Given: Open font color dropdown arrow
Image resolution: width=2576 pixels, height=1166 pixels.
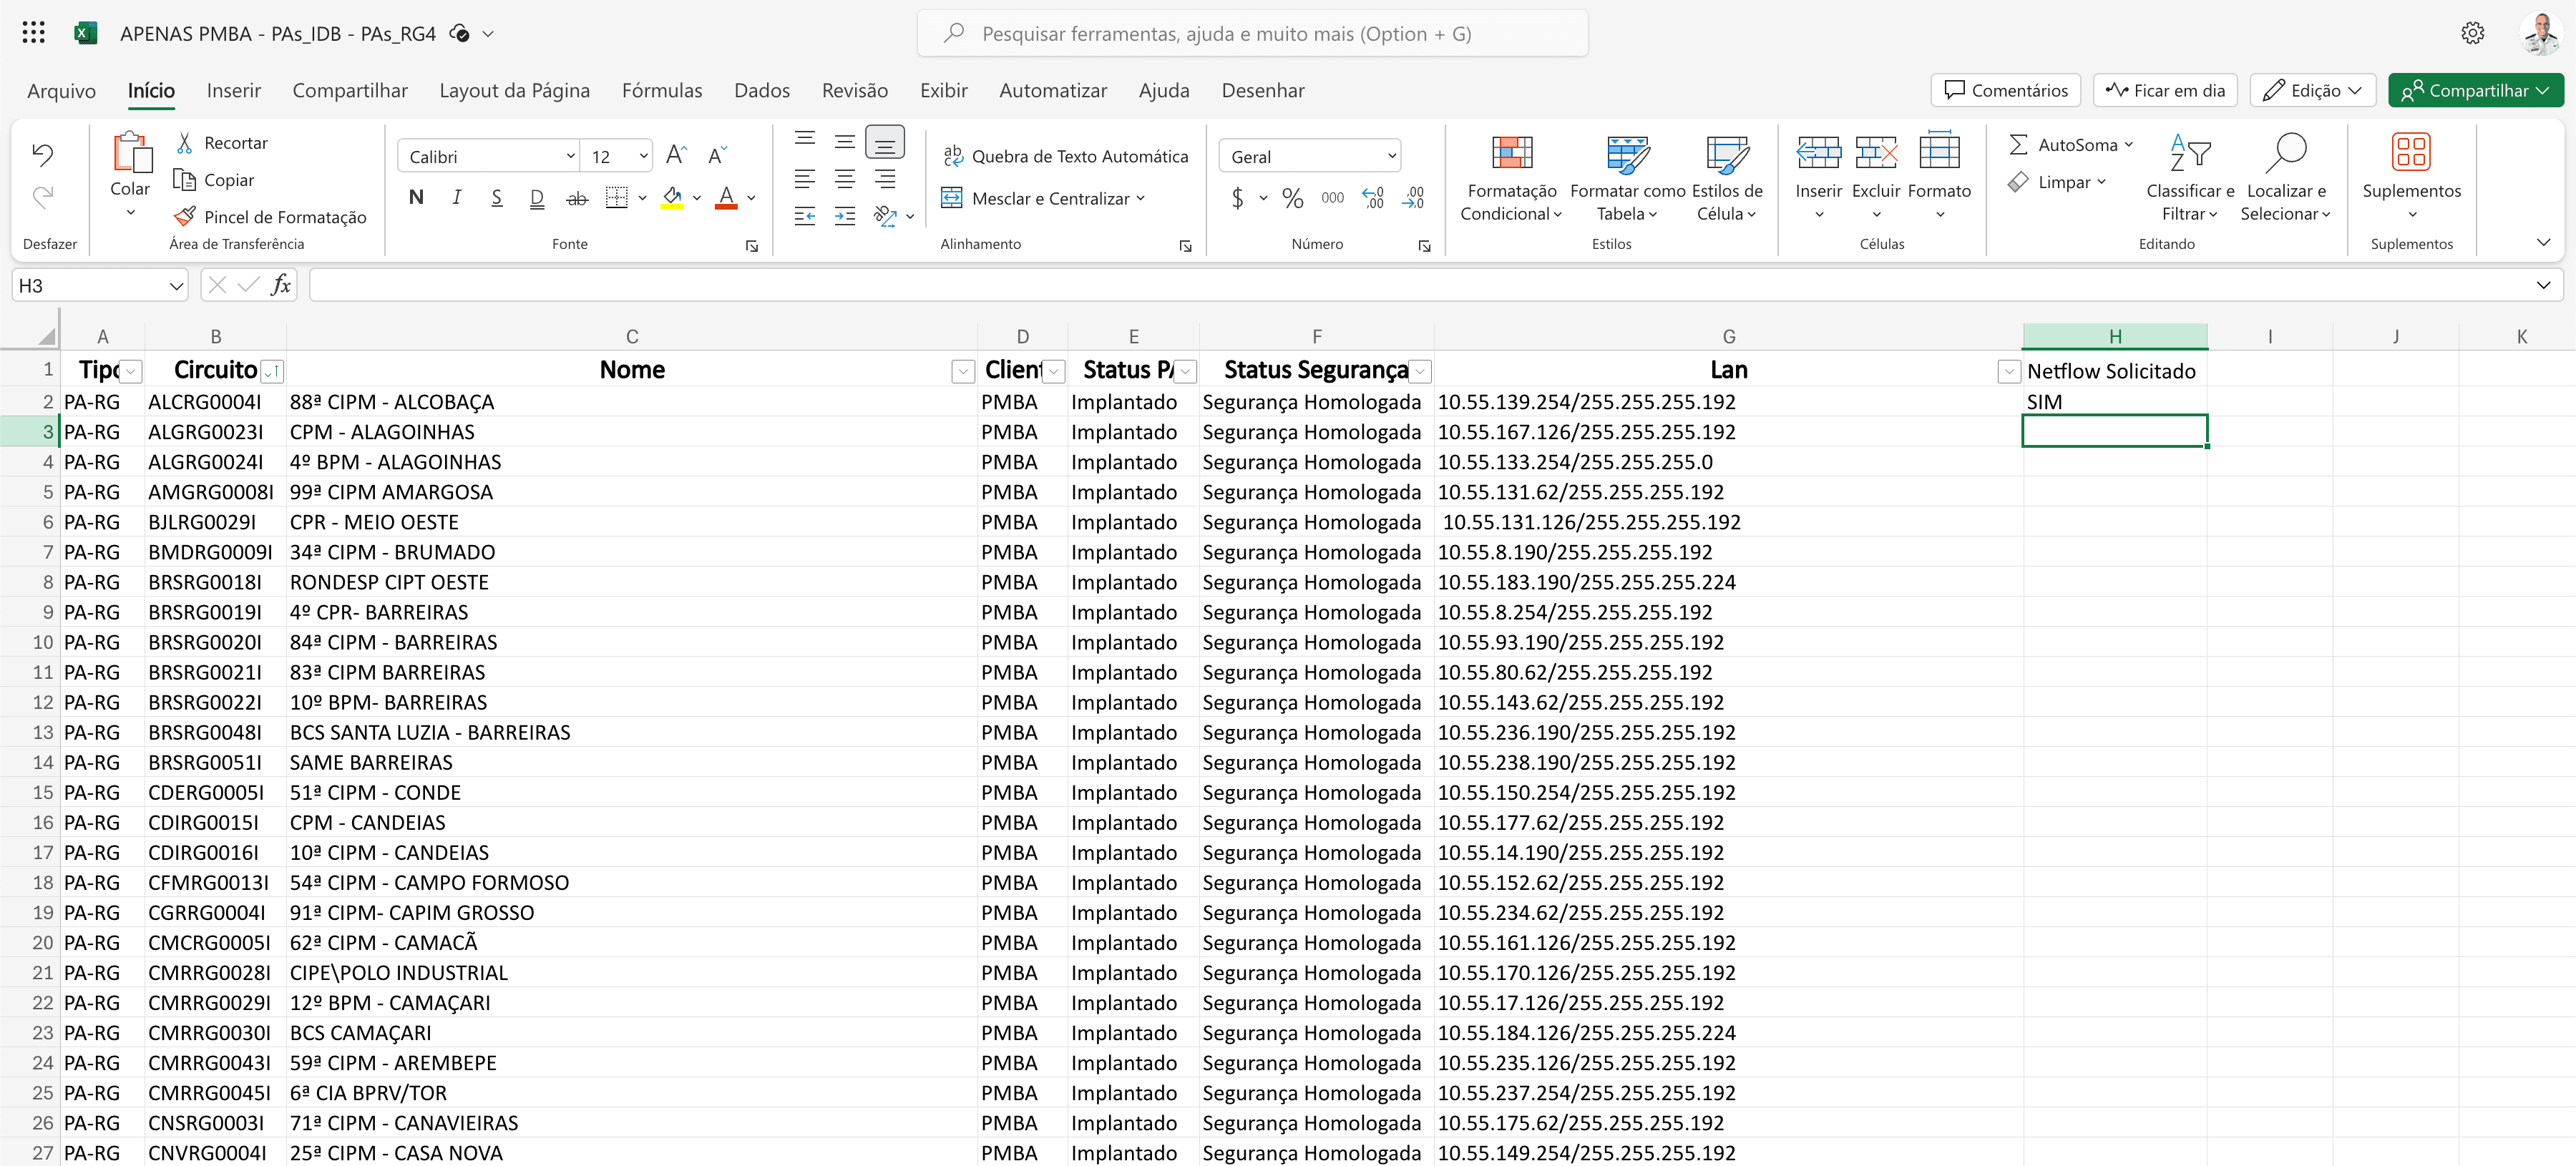Looking at the screenshot, I should [x=751, y=198].
